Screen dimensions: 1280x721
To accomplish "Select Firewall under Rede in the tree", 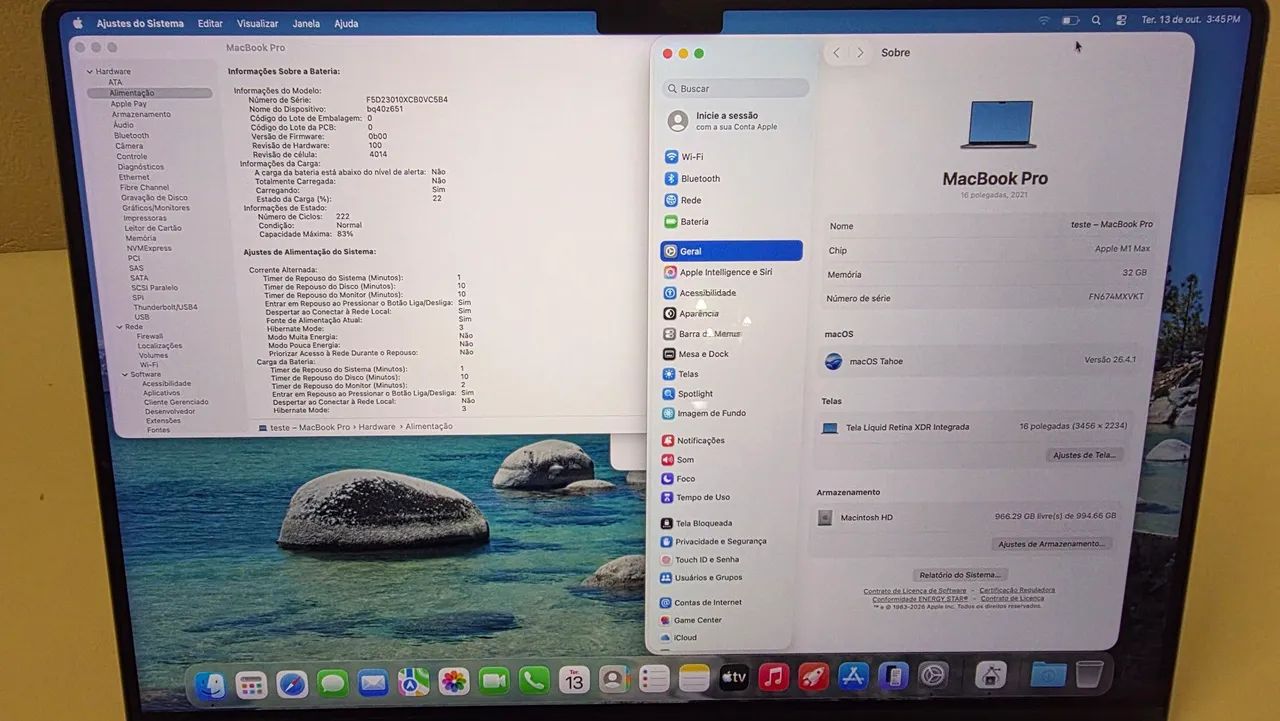I will (150, 336).
